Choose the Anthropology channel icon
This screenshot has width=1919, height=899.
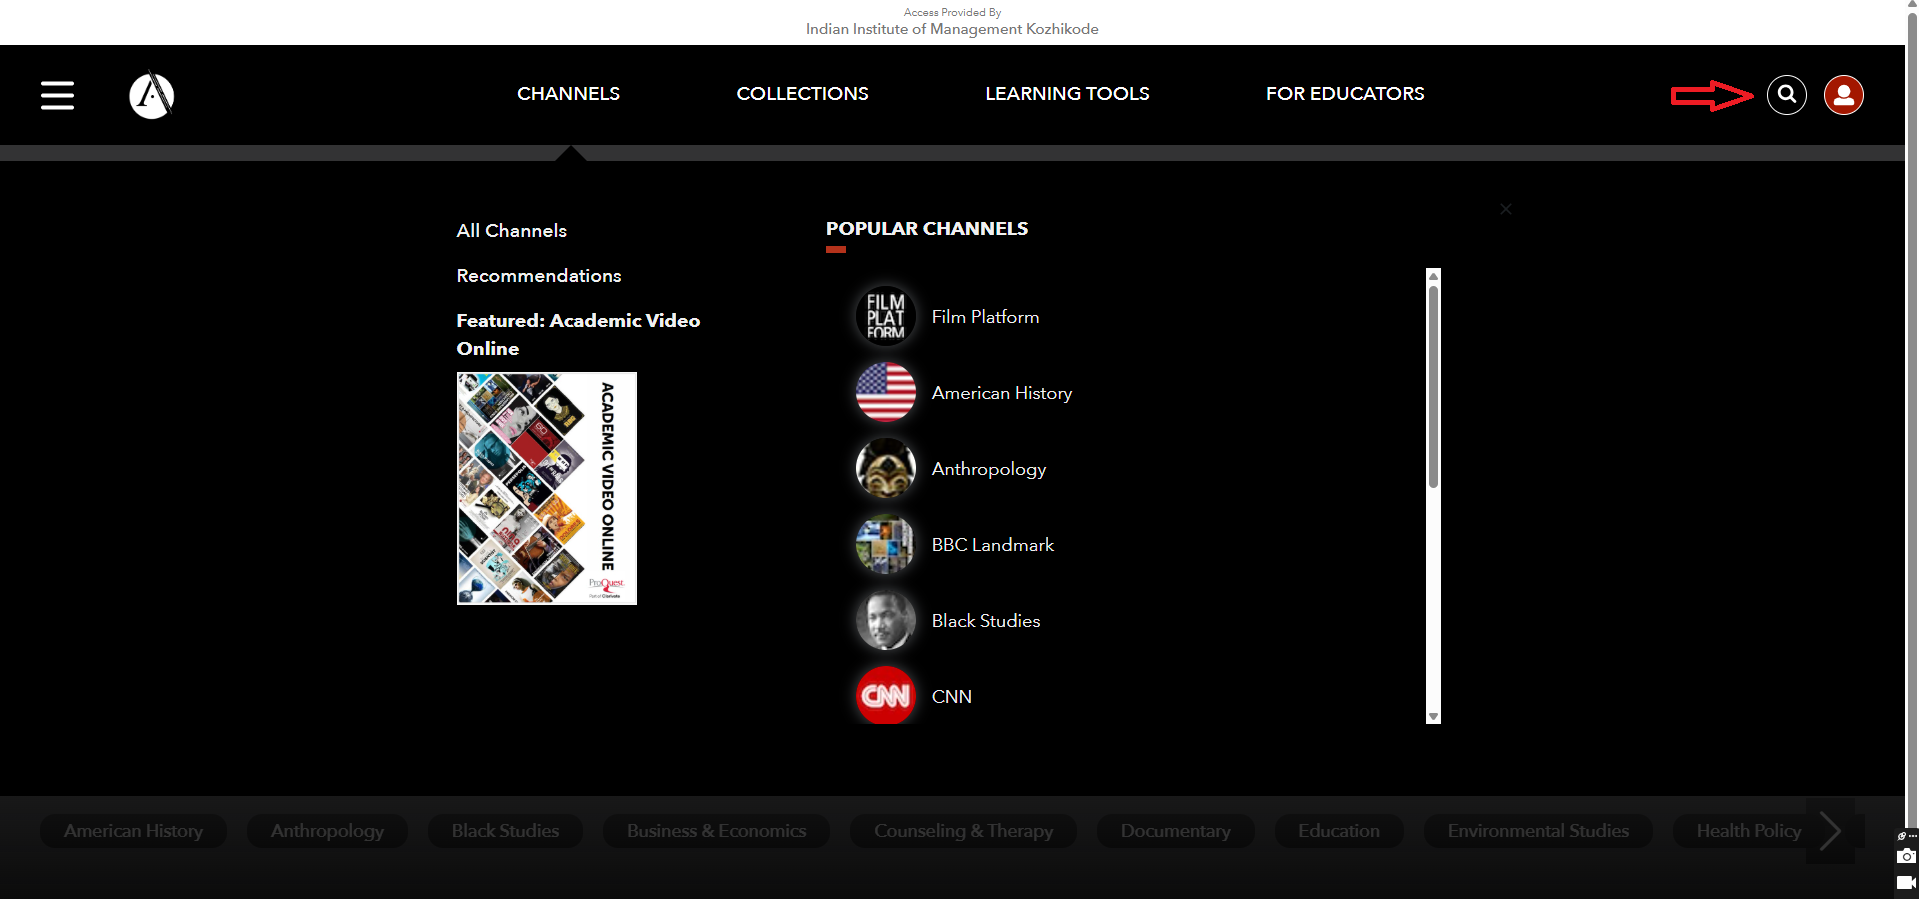(x=885, y=469)
